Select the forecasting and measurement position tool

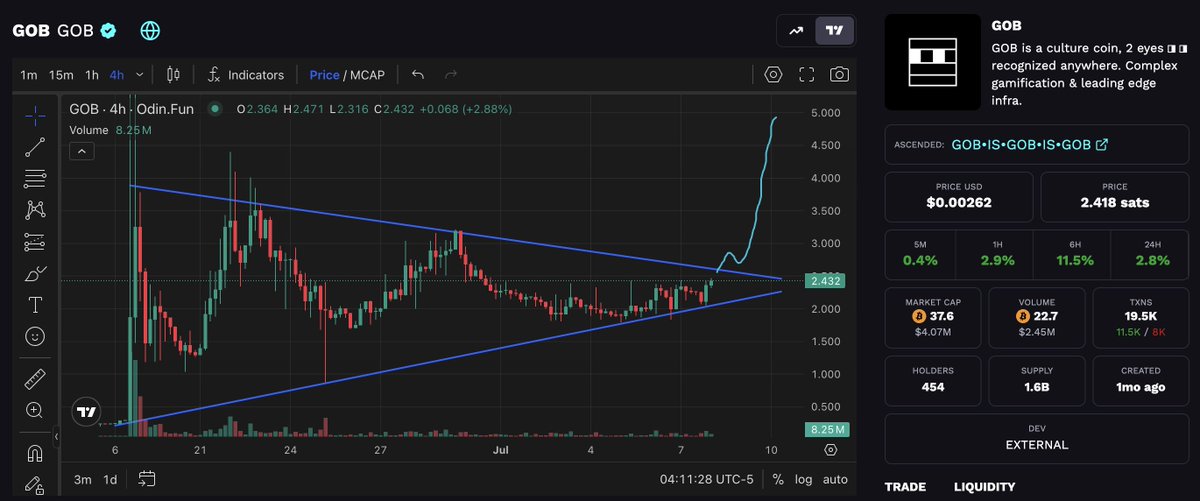pyautogui.click(x=35, y=242)
